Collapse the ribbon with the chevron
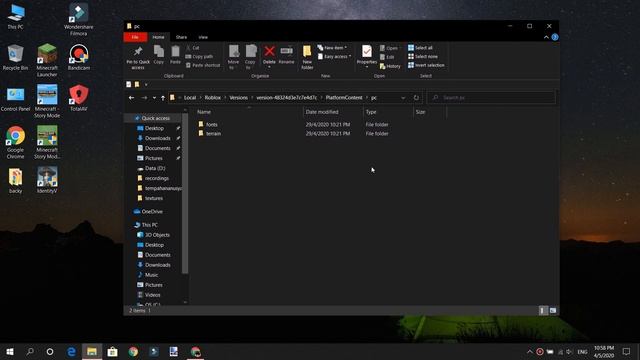Screen dimensions: 640x360 546,37
